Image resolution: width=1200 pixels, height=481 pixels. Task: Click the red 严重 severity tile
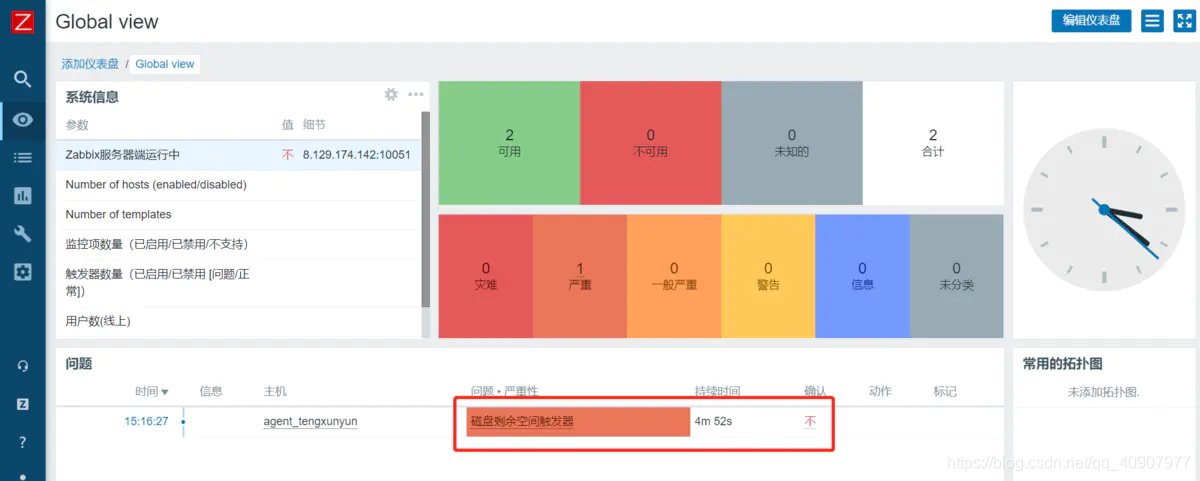[x=579, y=276]
